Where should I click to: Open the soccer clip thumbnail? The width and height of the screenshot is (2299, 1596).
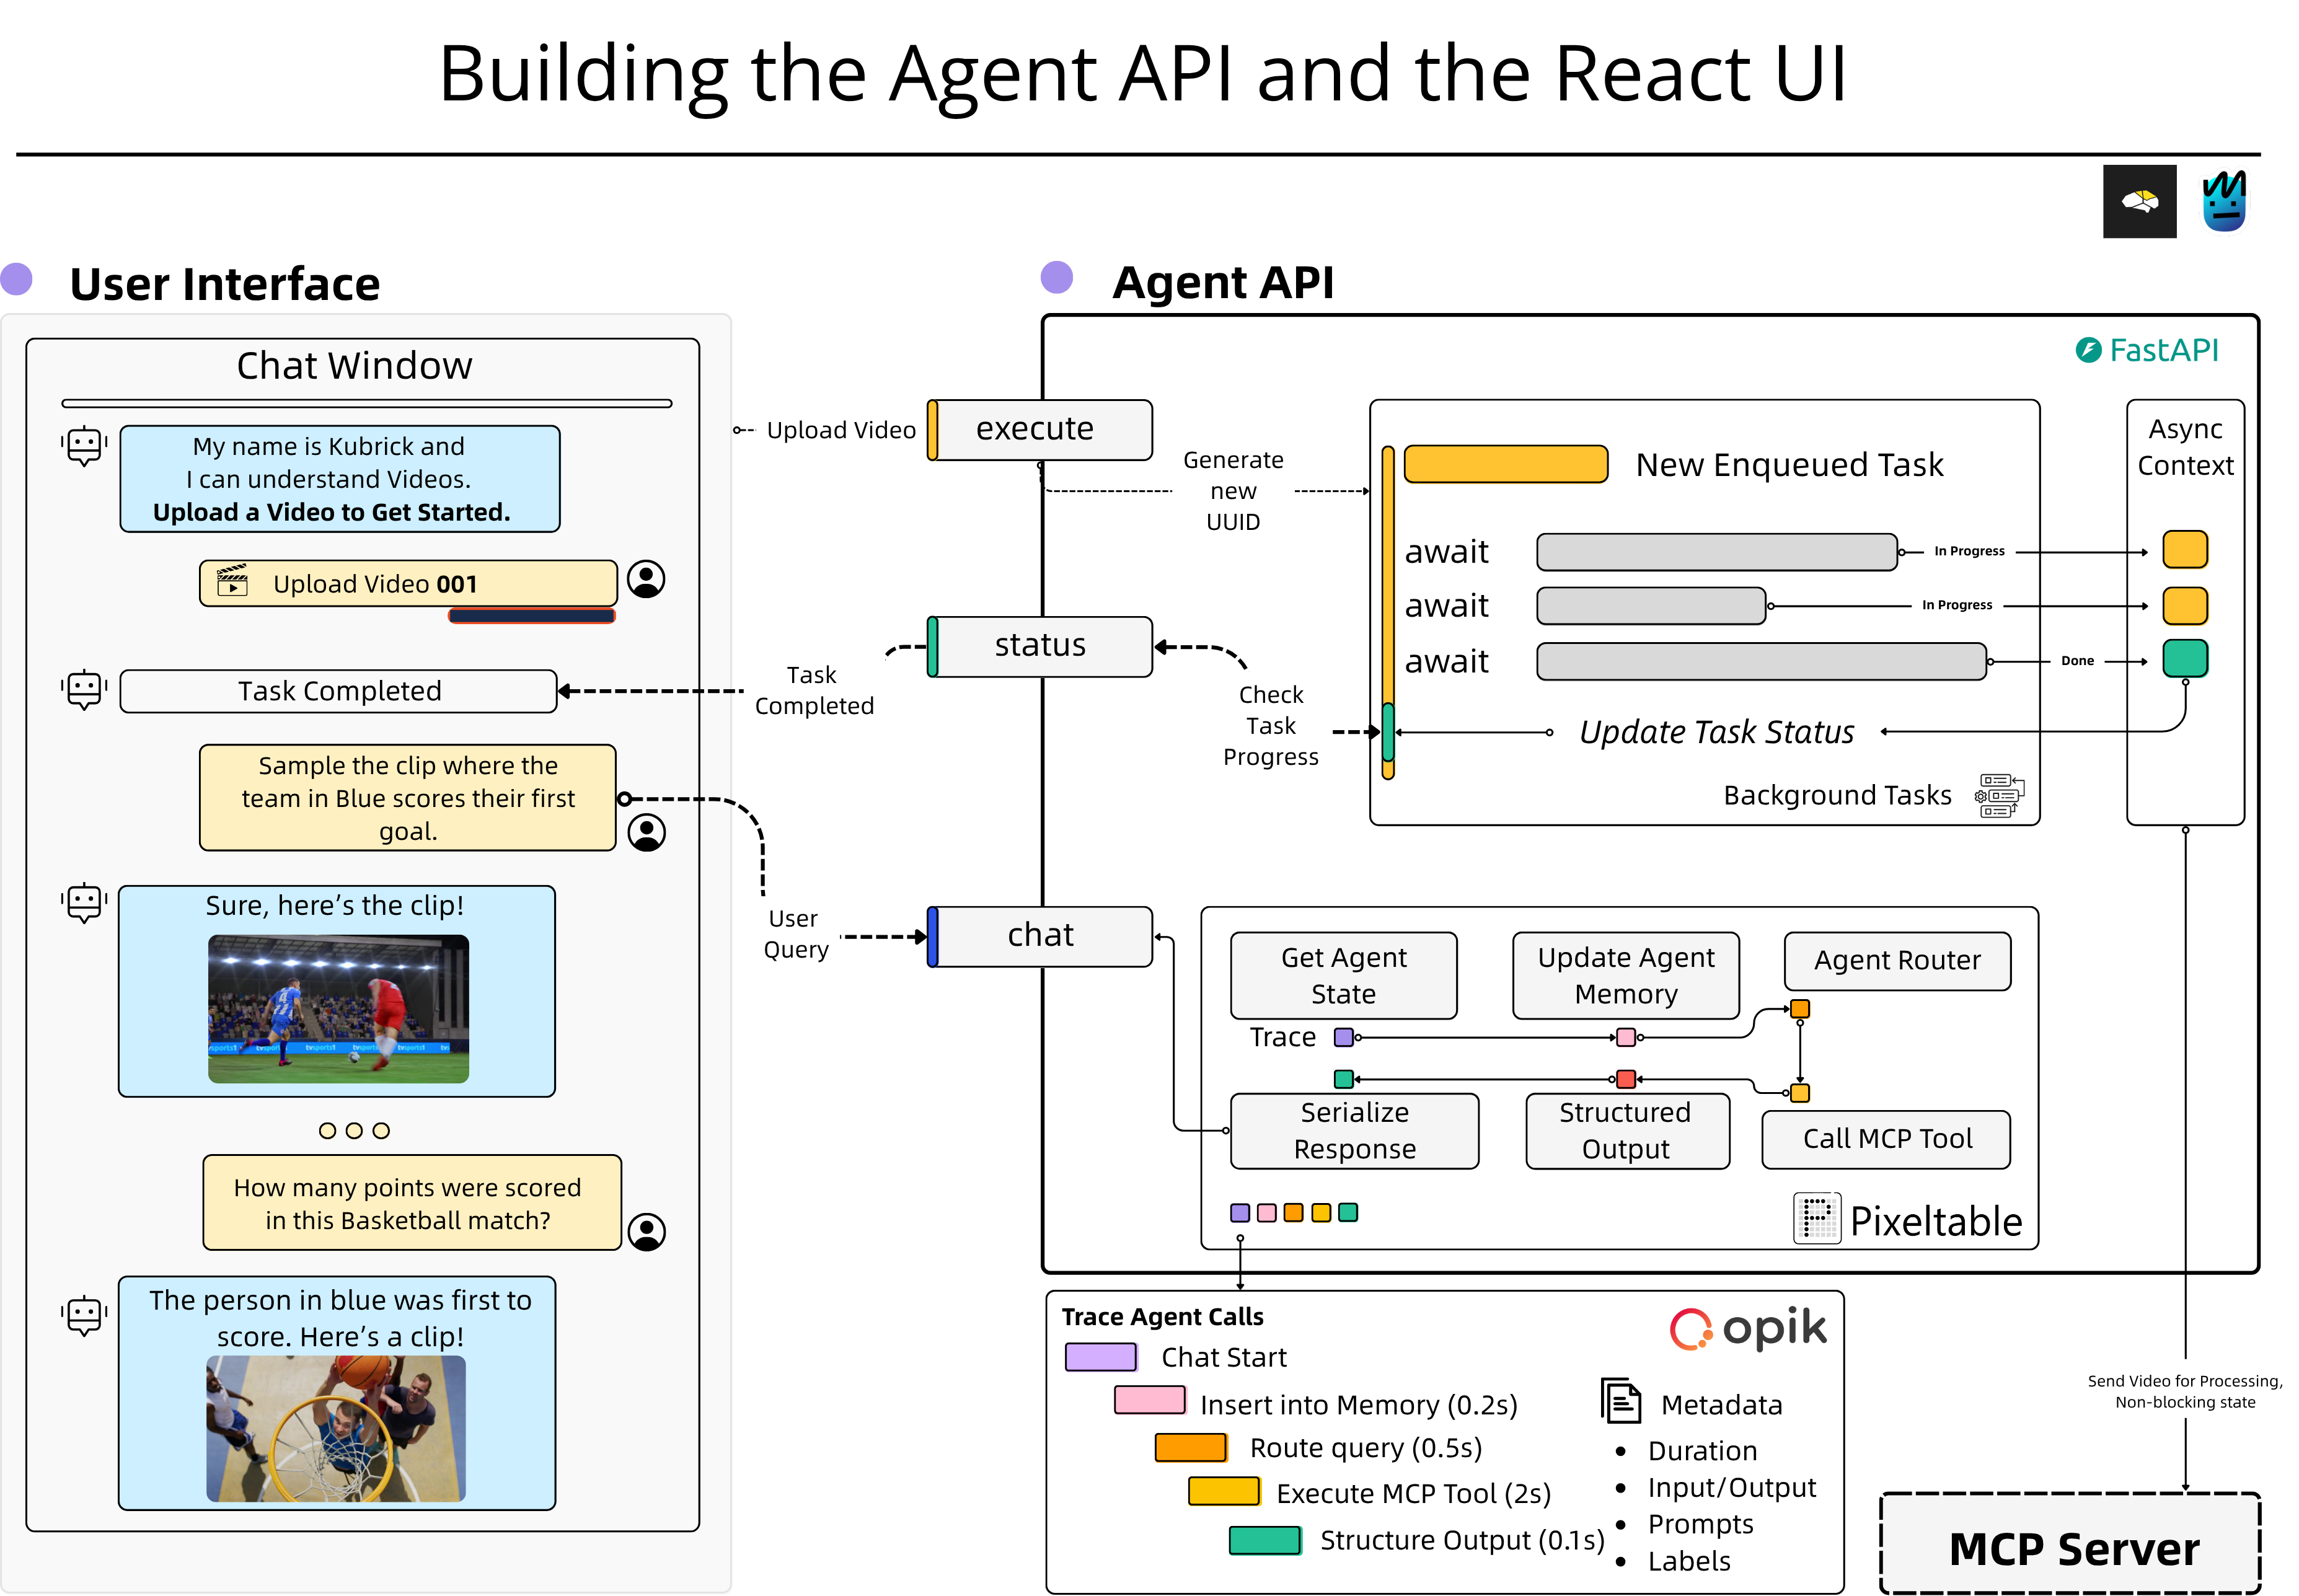click(338, 1008)
